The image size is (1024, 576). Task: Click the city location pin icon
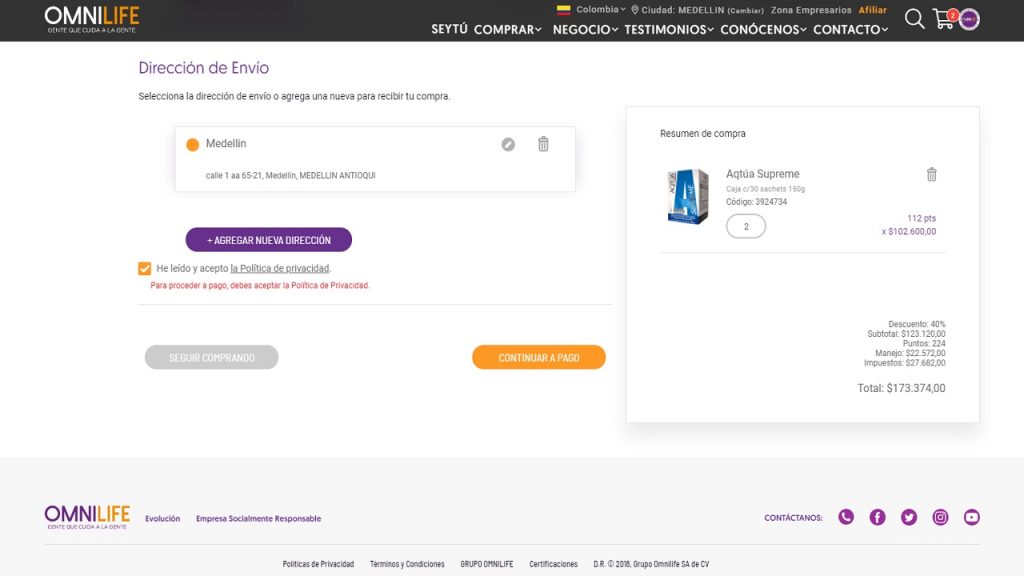pyautogui.click(x=634, y=10)
